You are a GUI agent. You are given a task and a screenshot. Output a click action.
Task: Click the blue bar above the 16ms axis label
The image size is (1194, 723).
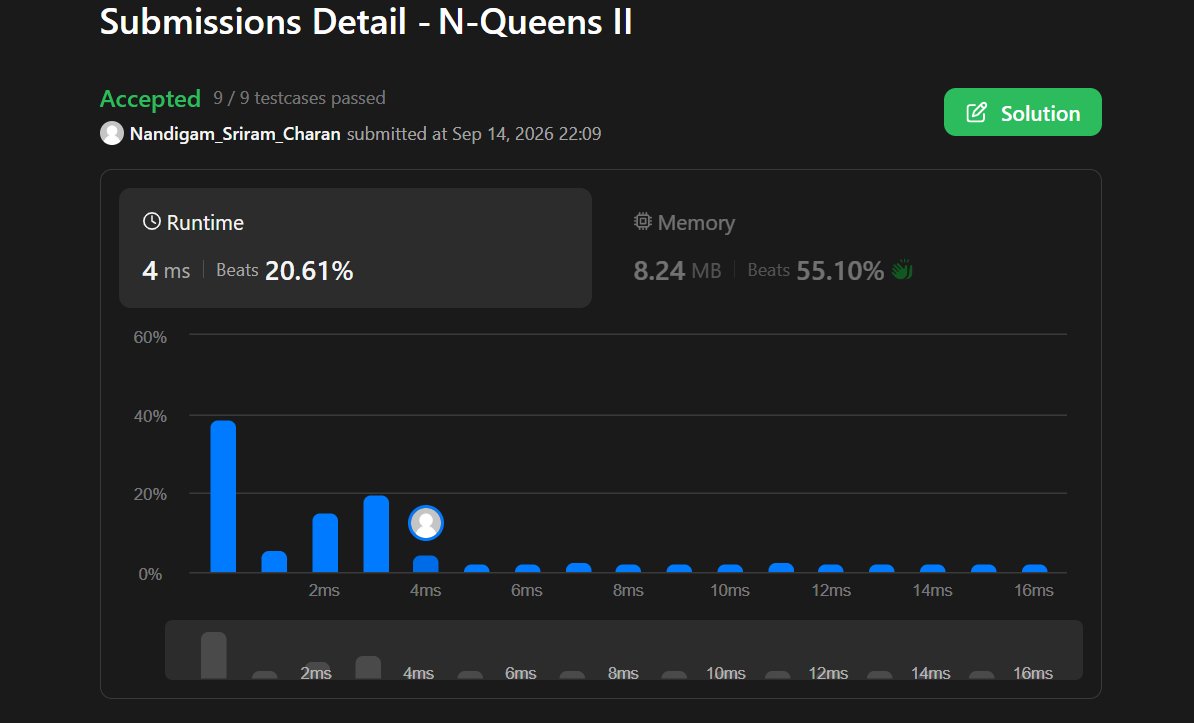[x=1034, y=568]
